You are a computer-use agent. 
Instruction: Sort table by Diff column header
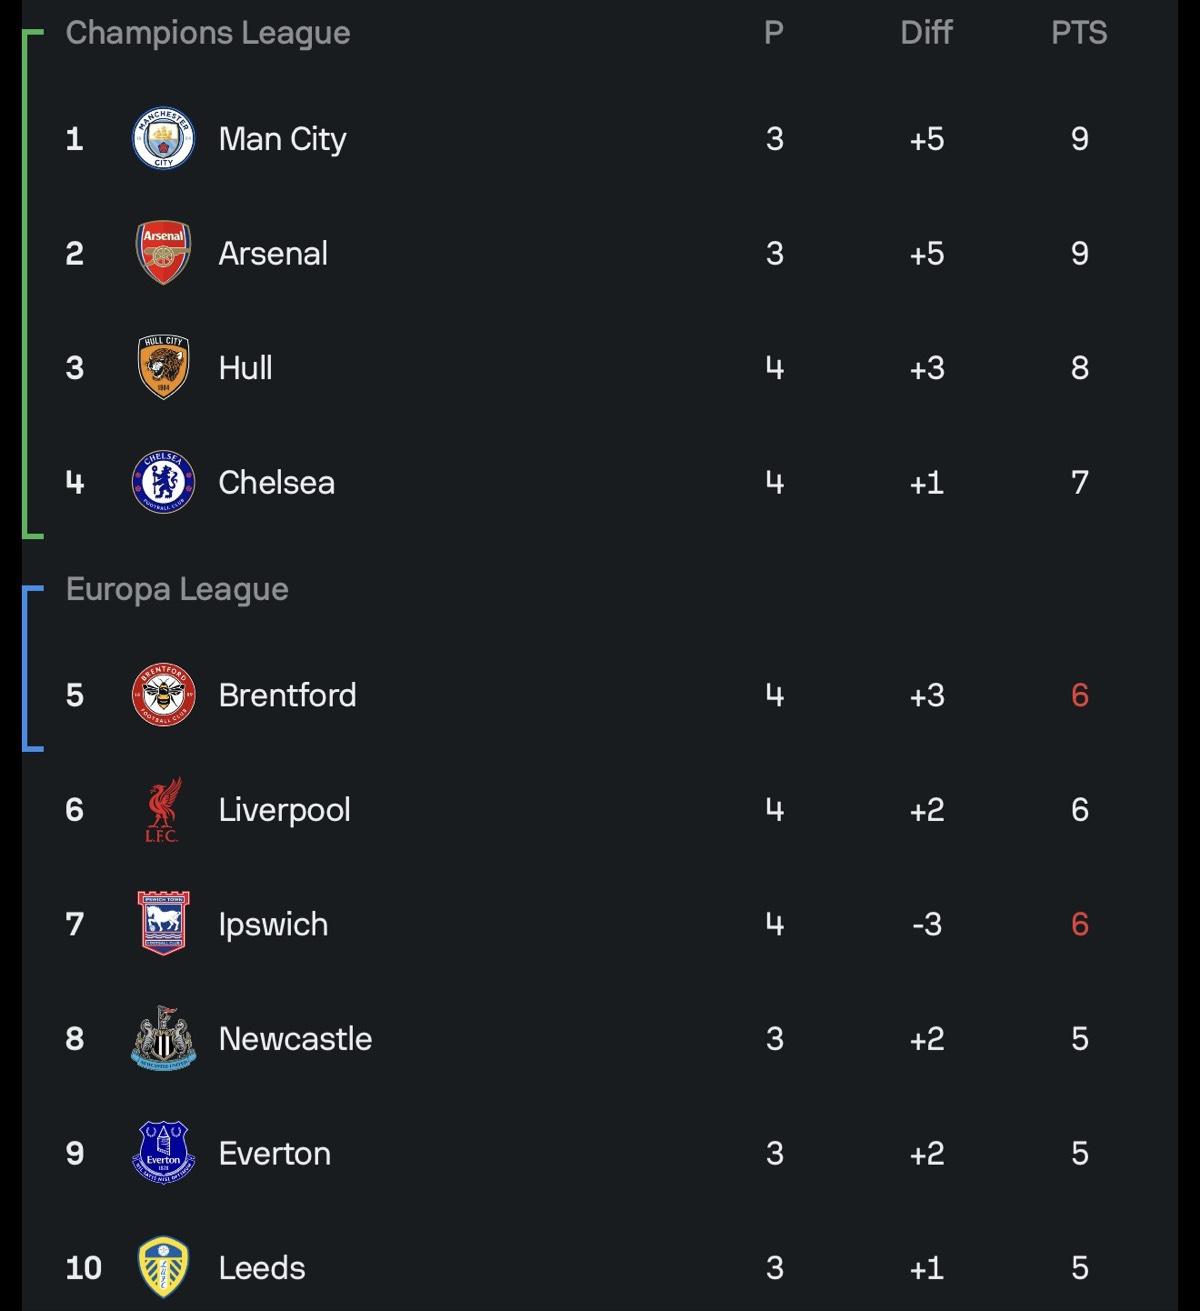click(x=926, y=33)
